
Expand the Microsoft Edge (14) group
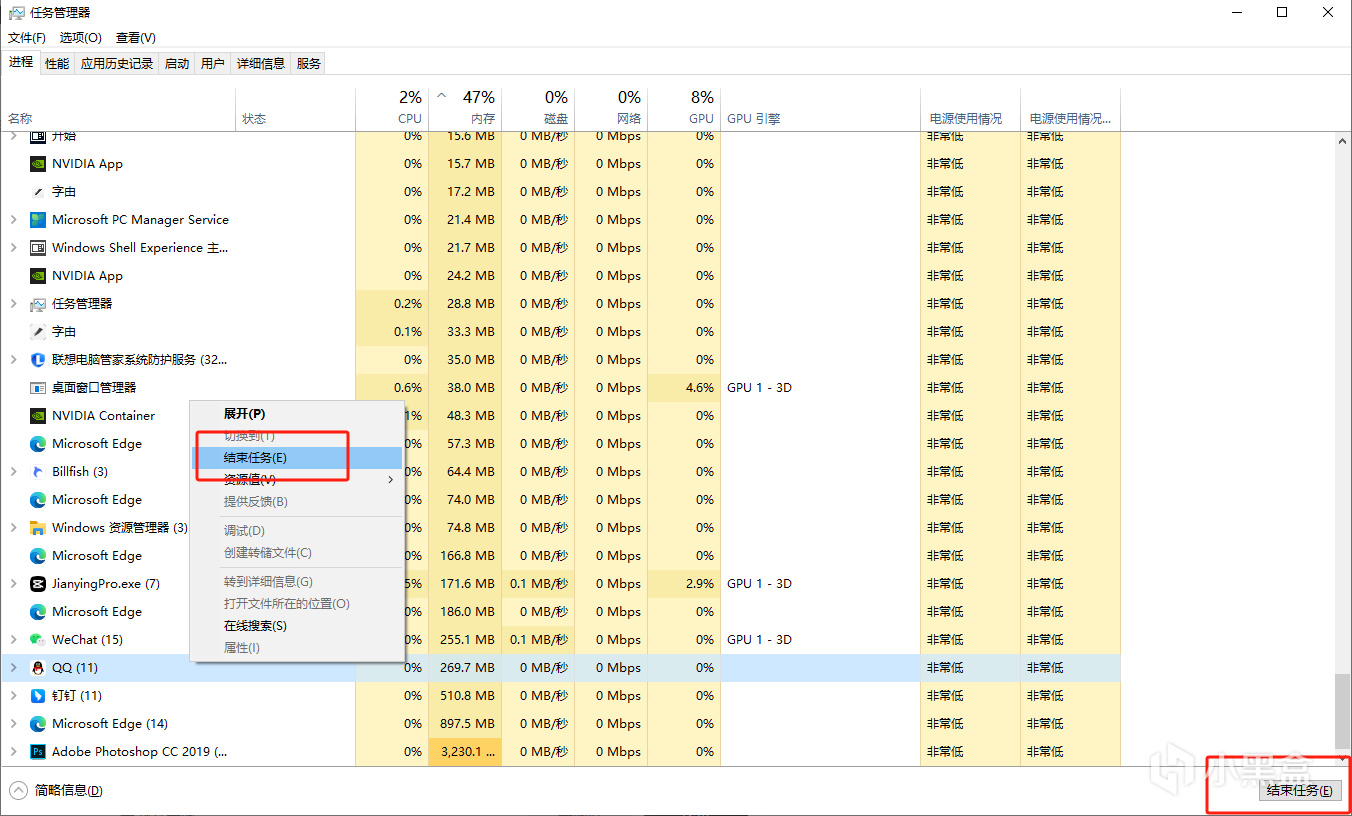pos(13,724)
